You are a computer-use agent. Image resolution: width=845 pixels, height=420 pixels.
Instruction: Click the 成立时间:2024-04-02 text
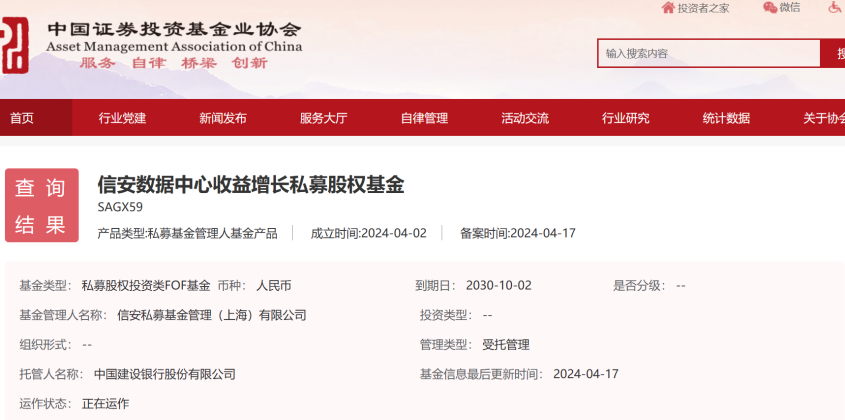(369, 233)
